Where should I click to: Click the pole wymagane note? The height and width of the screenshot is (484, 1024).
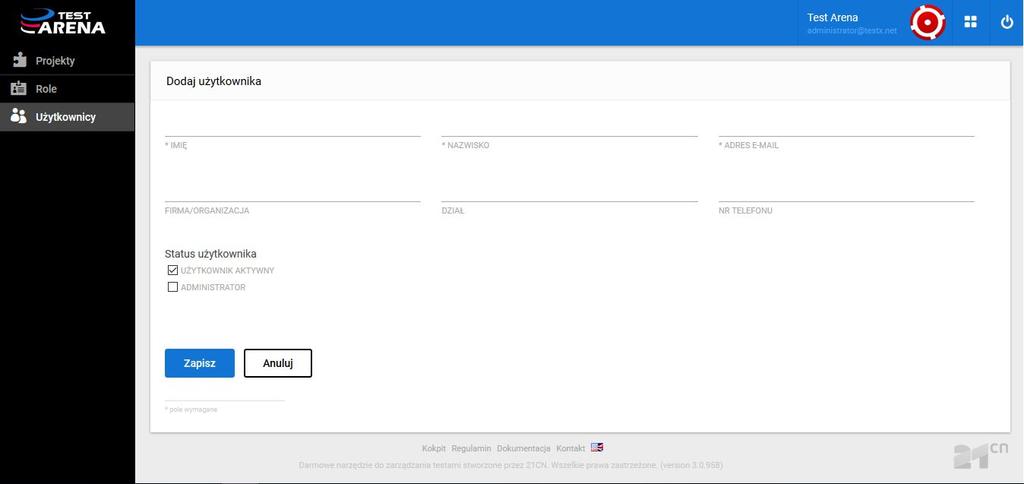point(191,410)
